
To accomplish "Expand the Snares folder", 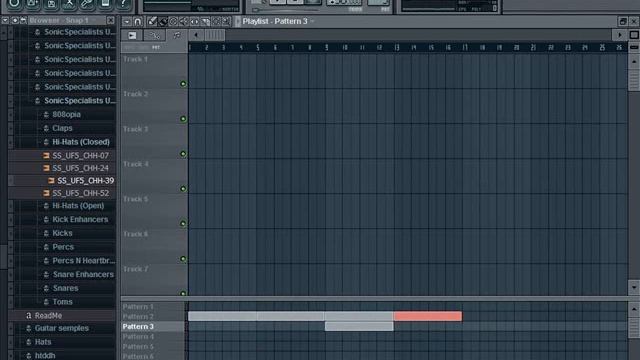I will (x=65, y=288).
